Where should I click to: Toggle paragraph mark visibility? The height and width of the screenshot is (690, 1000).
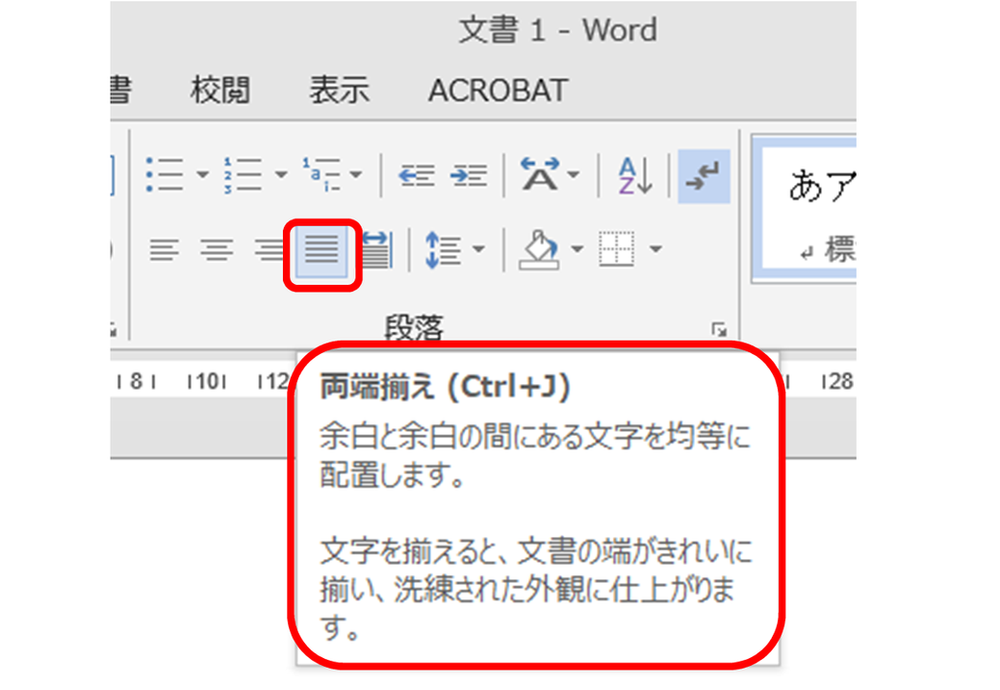coord(702,172)
